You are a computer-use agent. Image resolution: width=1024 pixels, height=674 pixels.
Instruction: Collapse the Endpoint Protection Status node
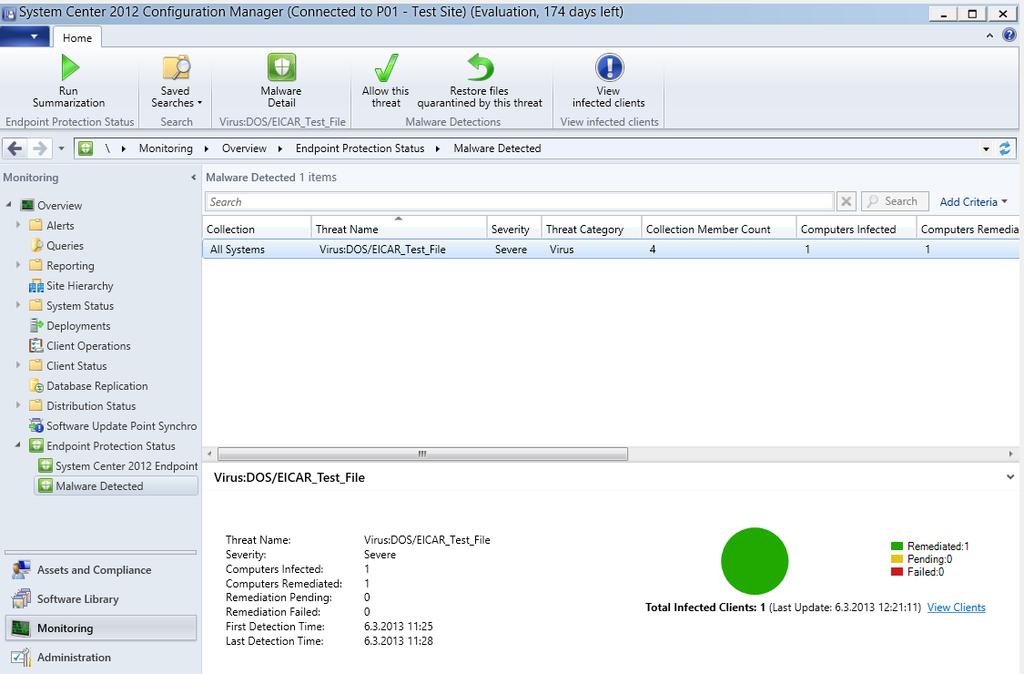coord(18,445)
